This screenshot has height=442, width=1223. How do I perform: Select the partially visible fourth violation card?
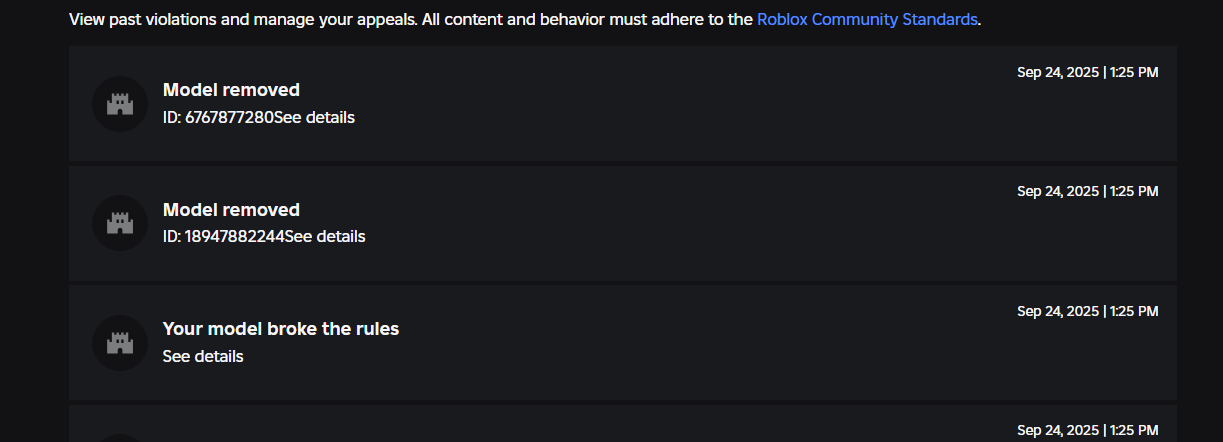(x=622, y=425)
